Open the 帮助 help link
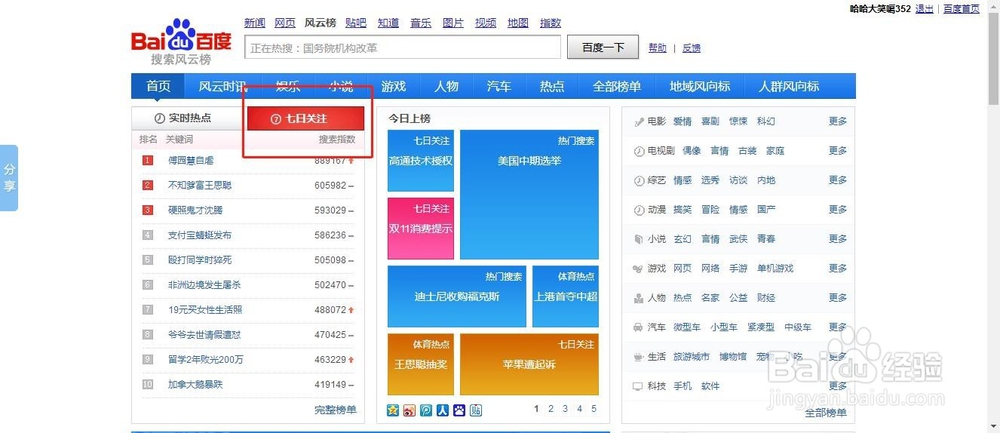The image size is (1000, 433). coord(658,48)
